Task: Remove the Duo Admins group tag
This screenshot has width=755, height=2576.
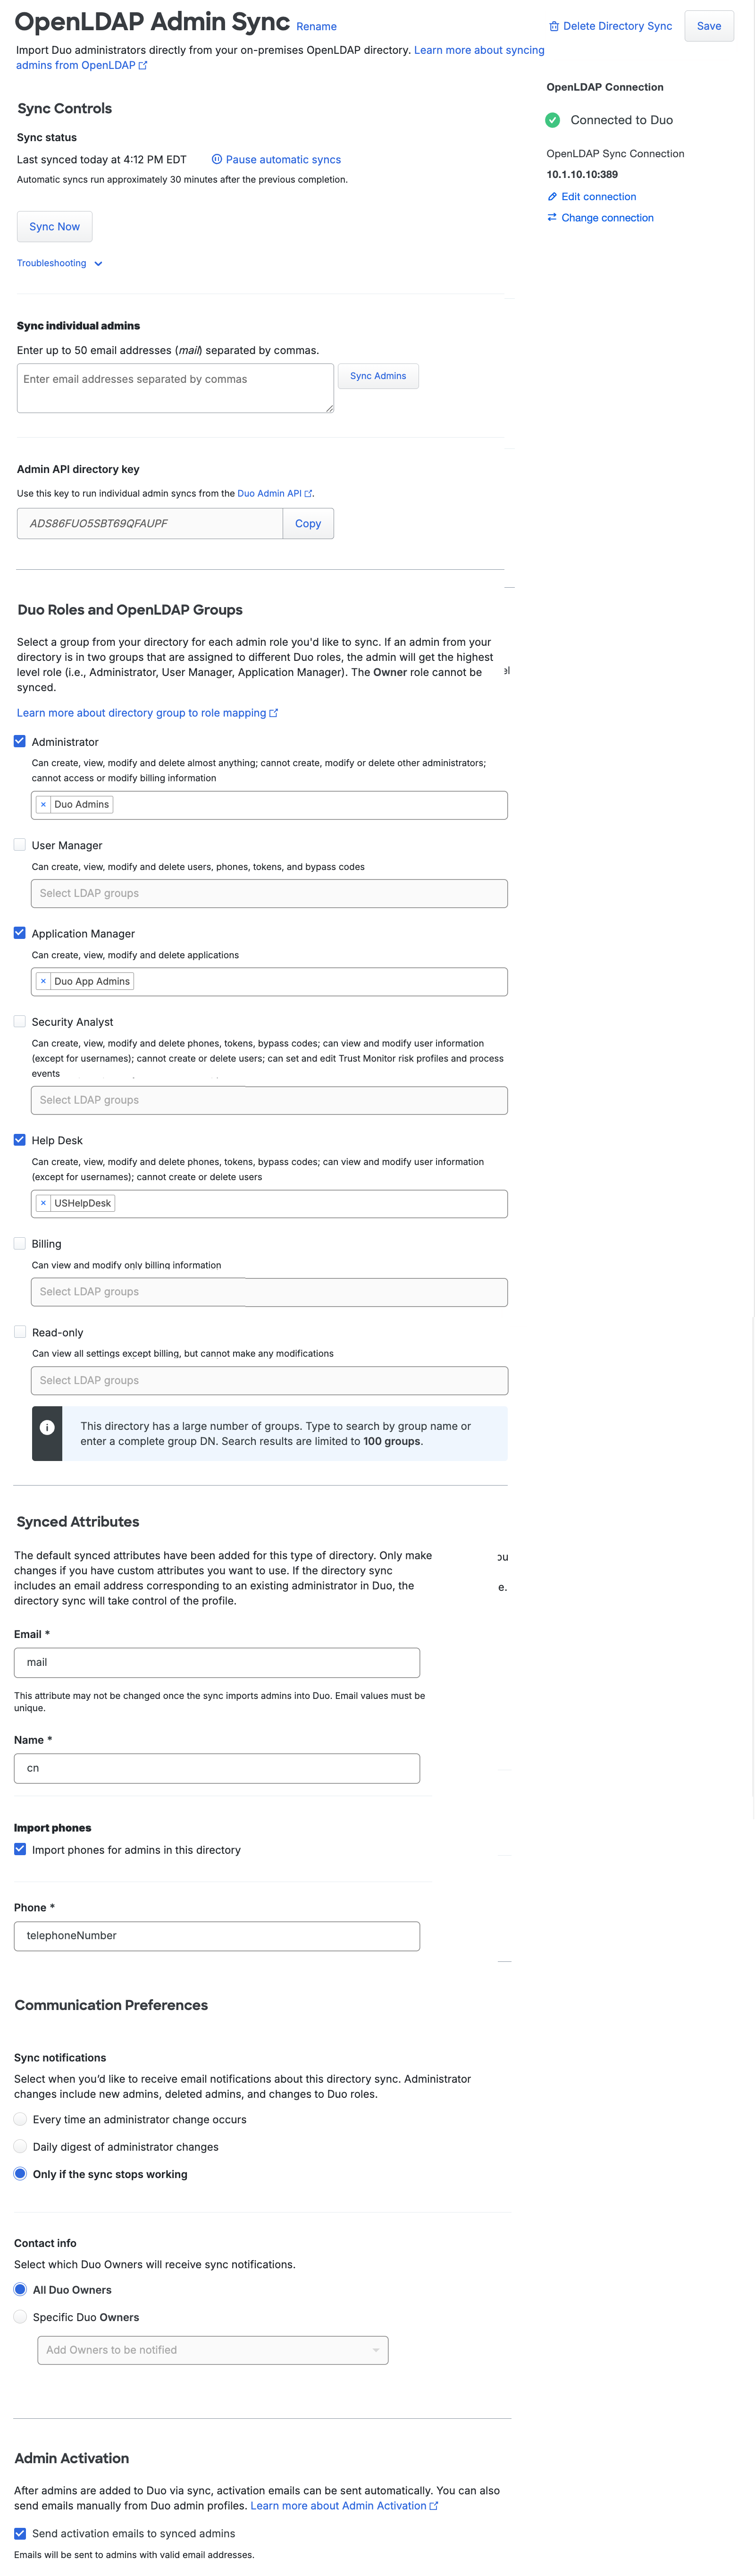Action: [43, 804]
